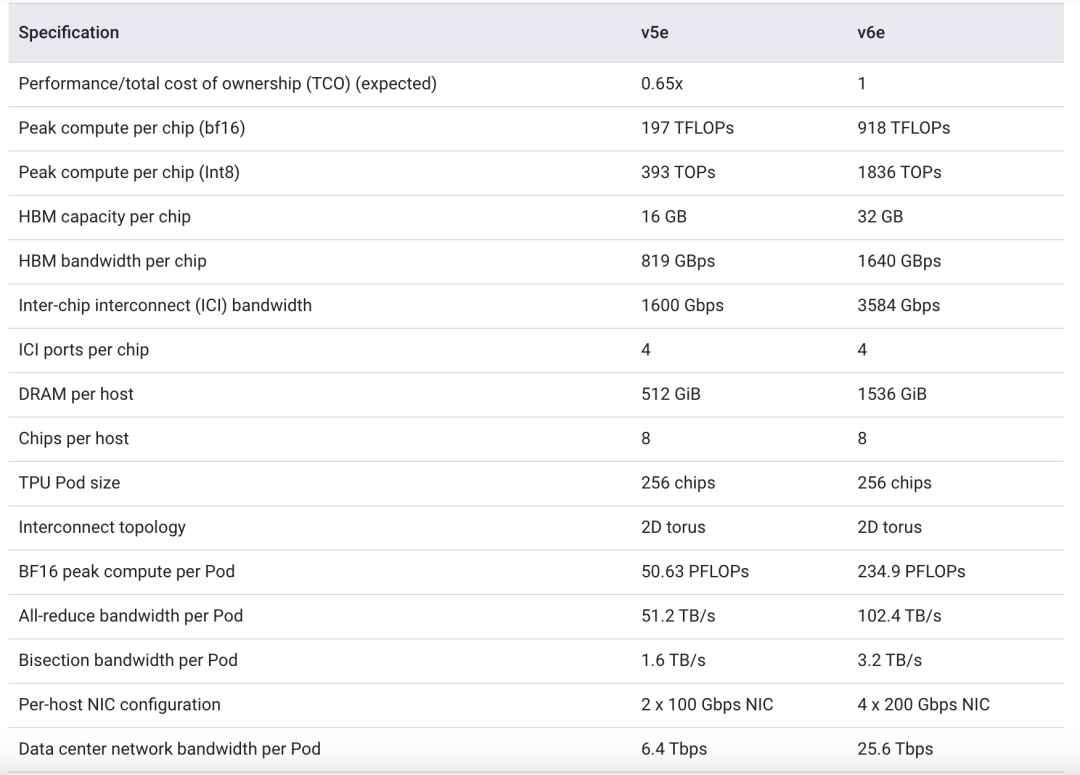Click the 234.9 PFLOPs cell
Viewport: 1080px width, 775px height.
[911, 571]
